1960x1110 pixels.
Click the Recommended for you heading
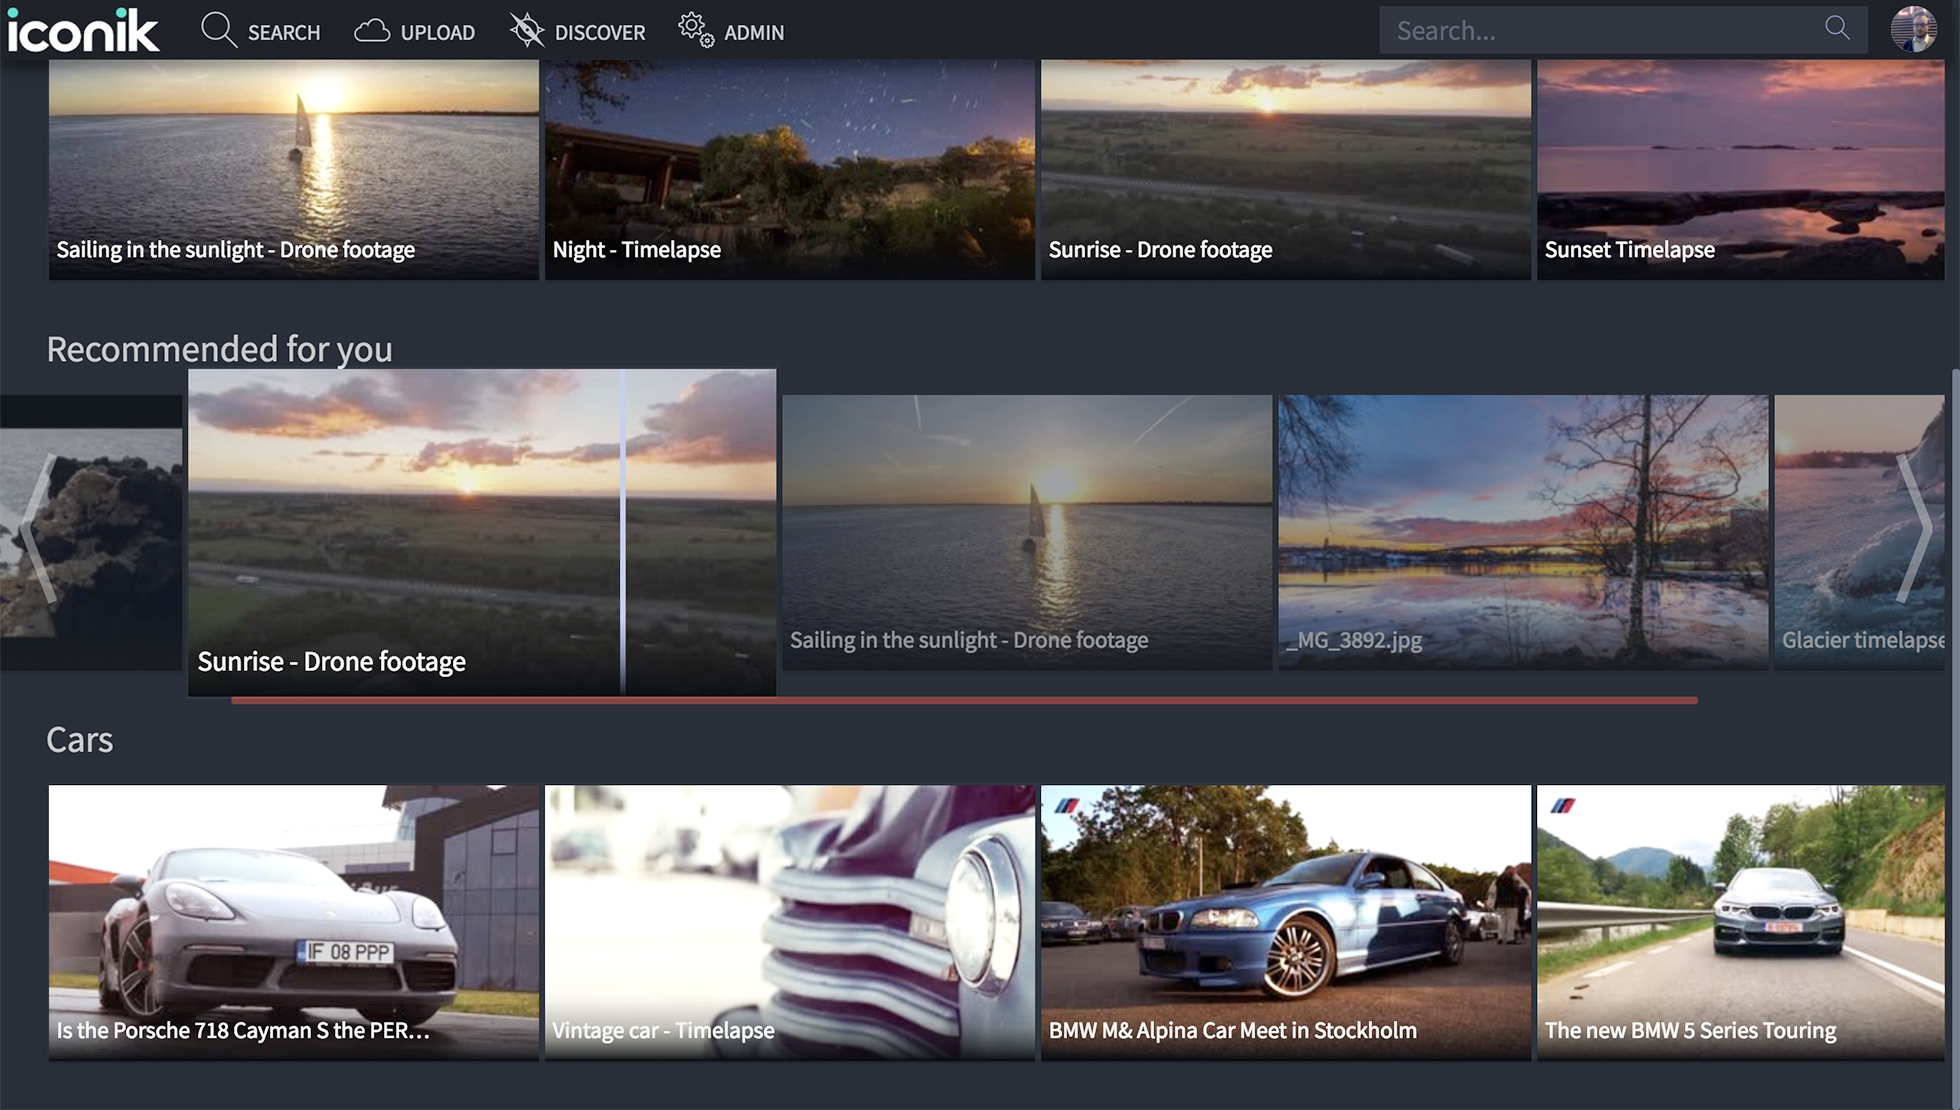[x=219, y=349]
